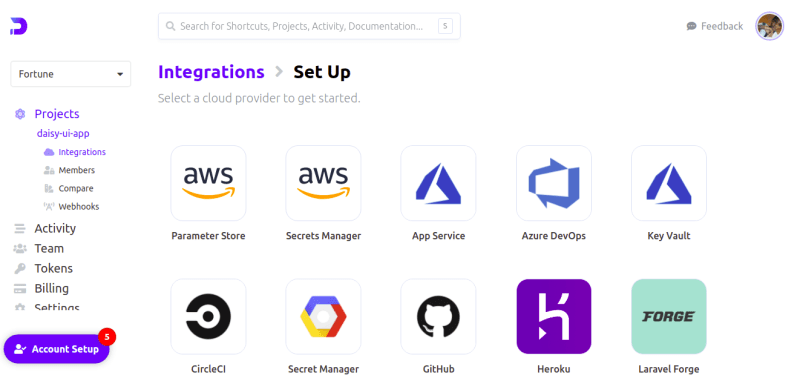The width and height of the screenshot is (800, 375).
Task: Go back via Integrations breadcrumb
Action: click(211, 72)
